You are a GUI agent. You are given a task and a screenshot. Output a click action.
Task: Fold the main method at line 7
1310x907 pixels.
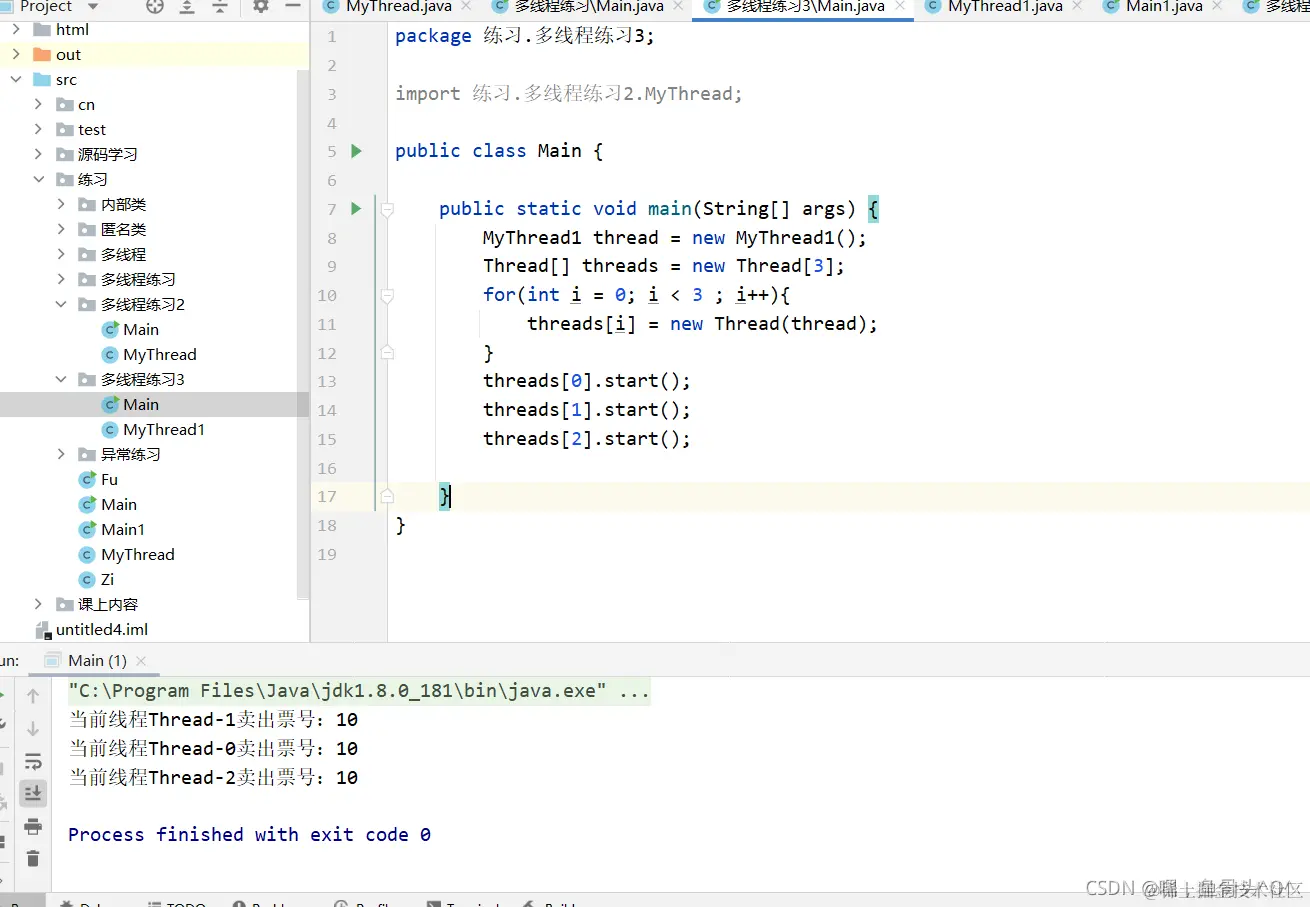(387, 209)
